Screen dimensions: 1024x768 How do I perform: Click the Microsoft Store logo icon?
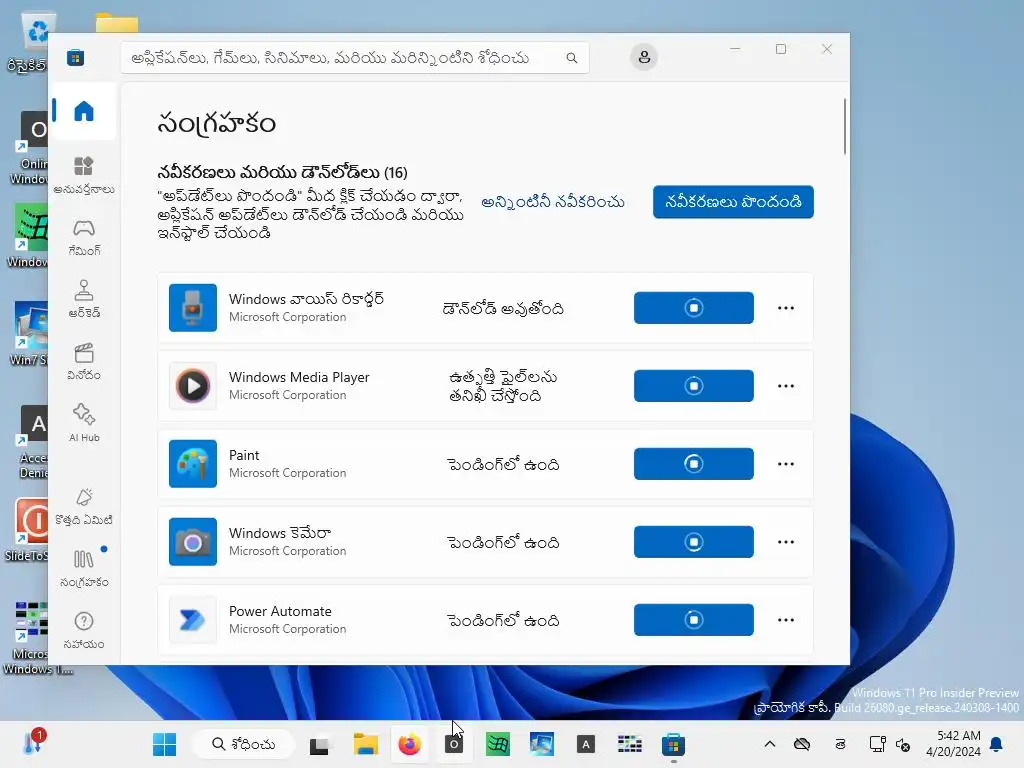pos(76,57)
